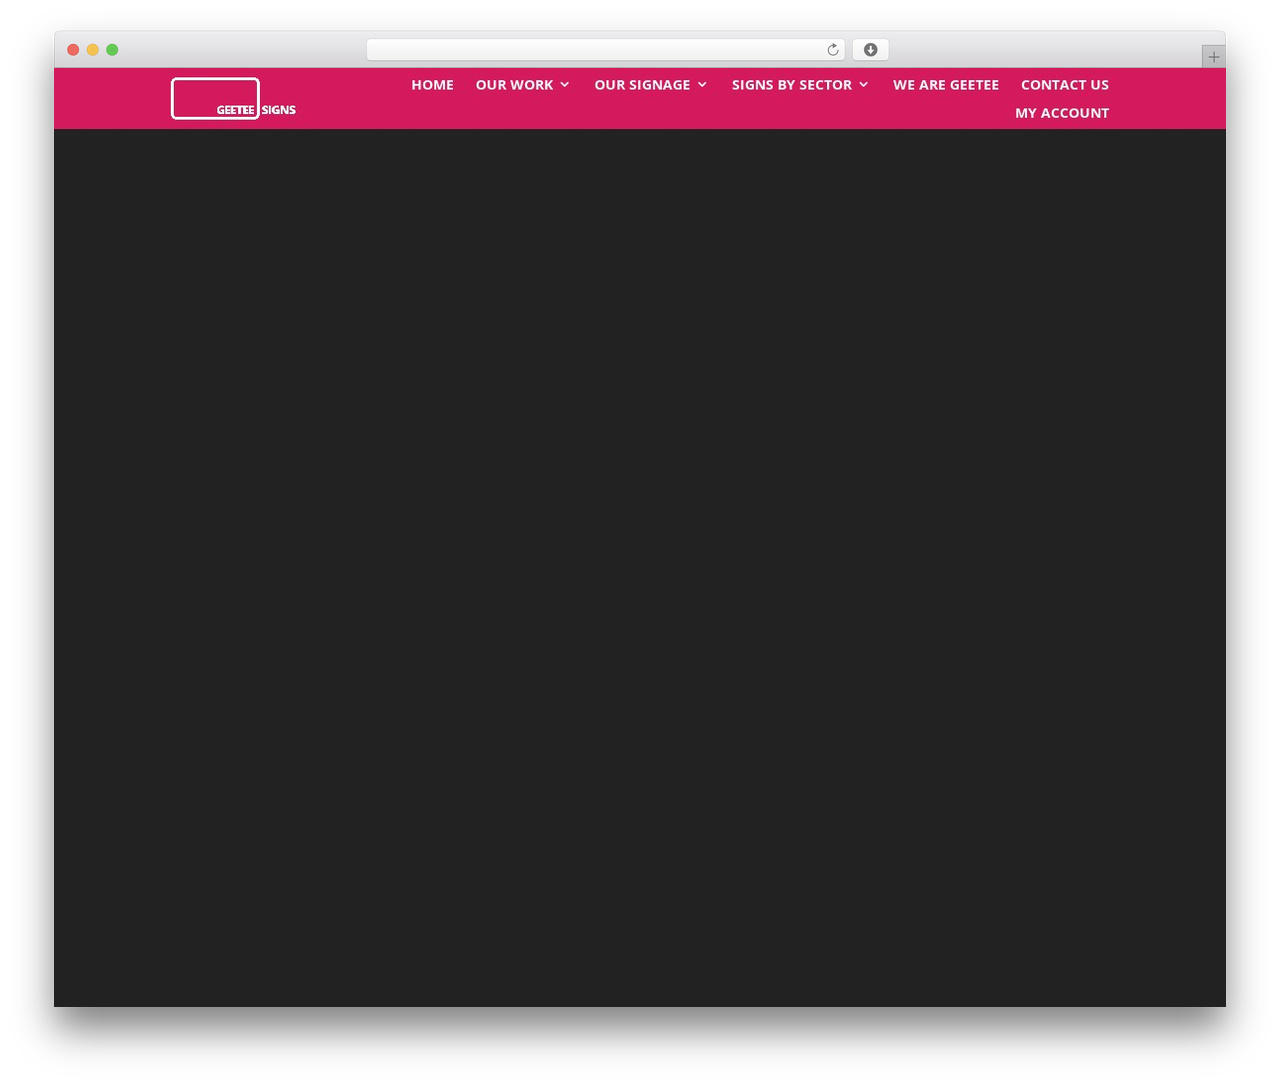The image size is (1280, 1084).
Task: Visit the We Are Geetee page
Action: click(x=946, y=85)
